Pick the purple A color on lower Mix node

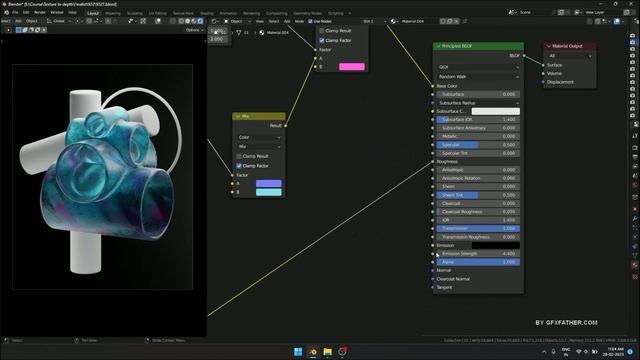tap(269, 184)
